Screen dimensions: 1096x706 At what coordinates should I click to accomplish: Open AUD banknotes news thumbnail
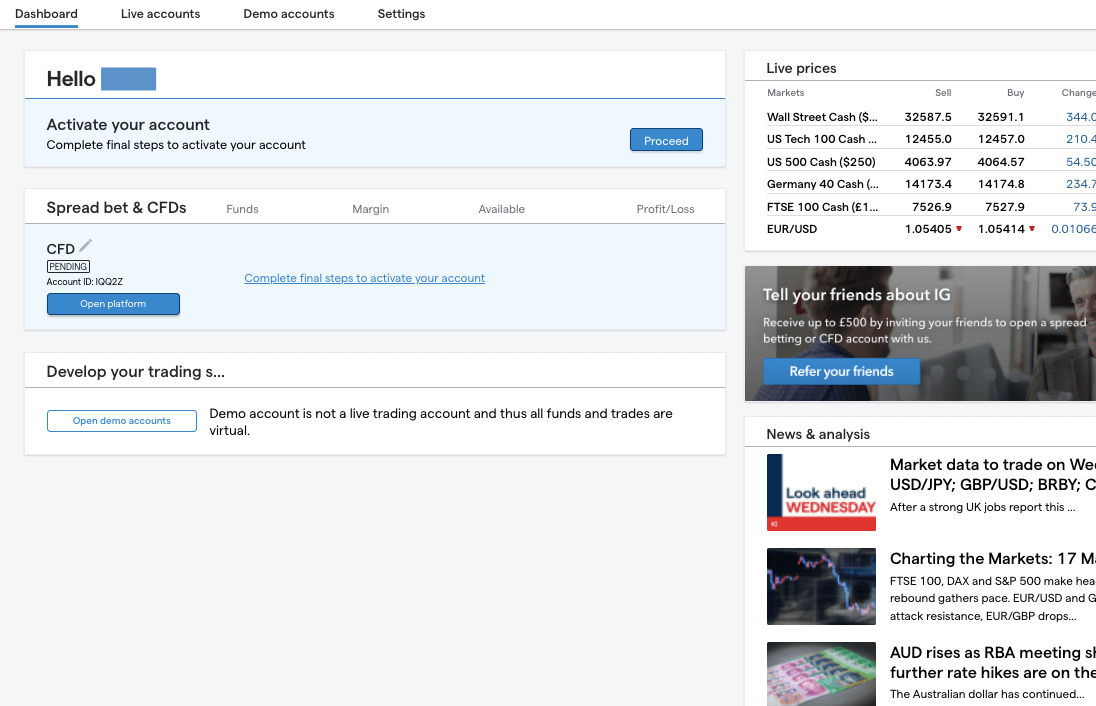click(x=821, y=674)
